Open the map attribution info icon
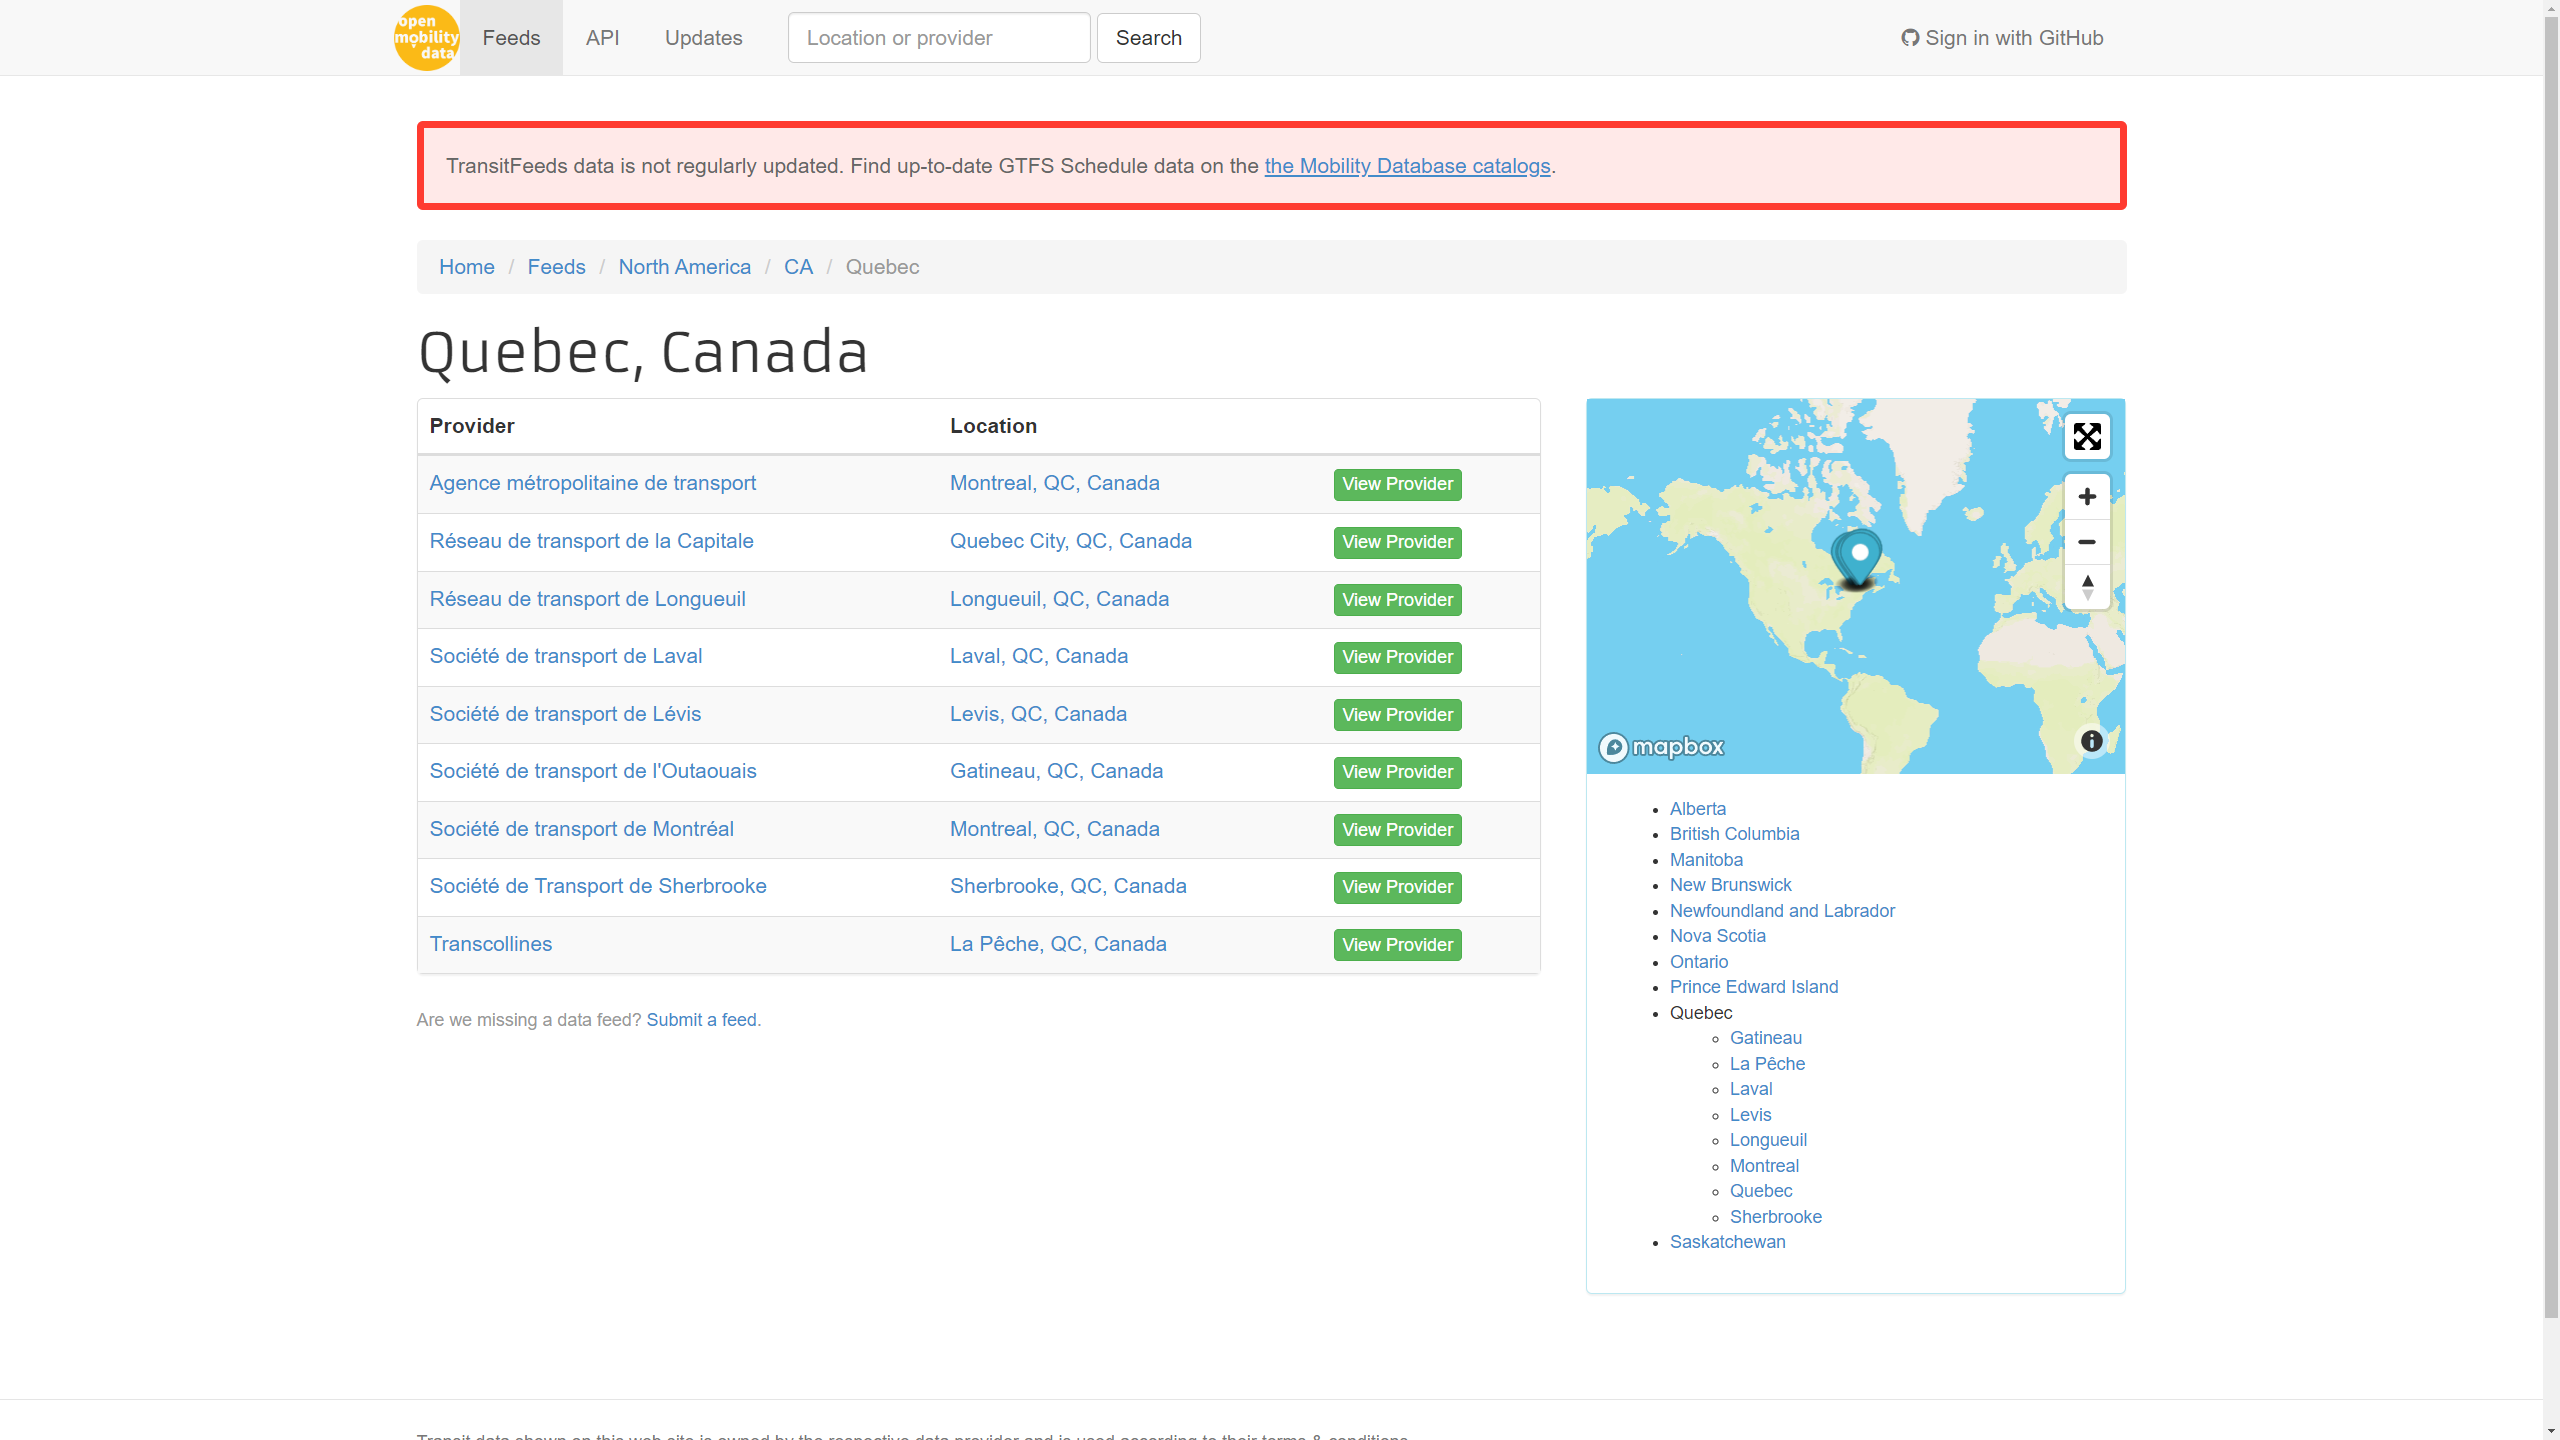This screenshot has height=1440, width=2560. coord(2090,741)
